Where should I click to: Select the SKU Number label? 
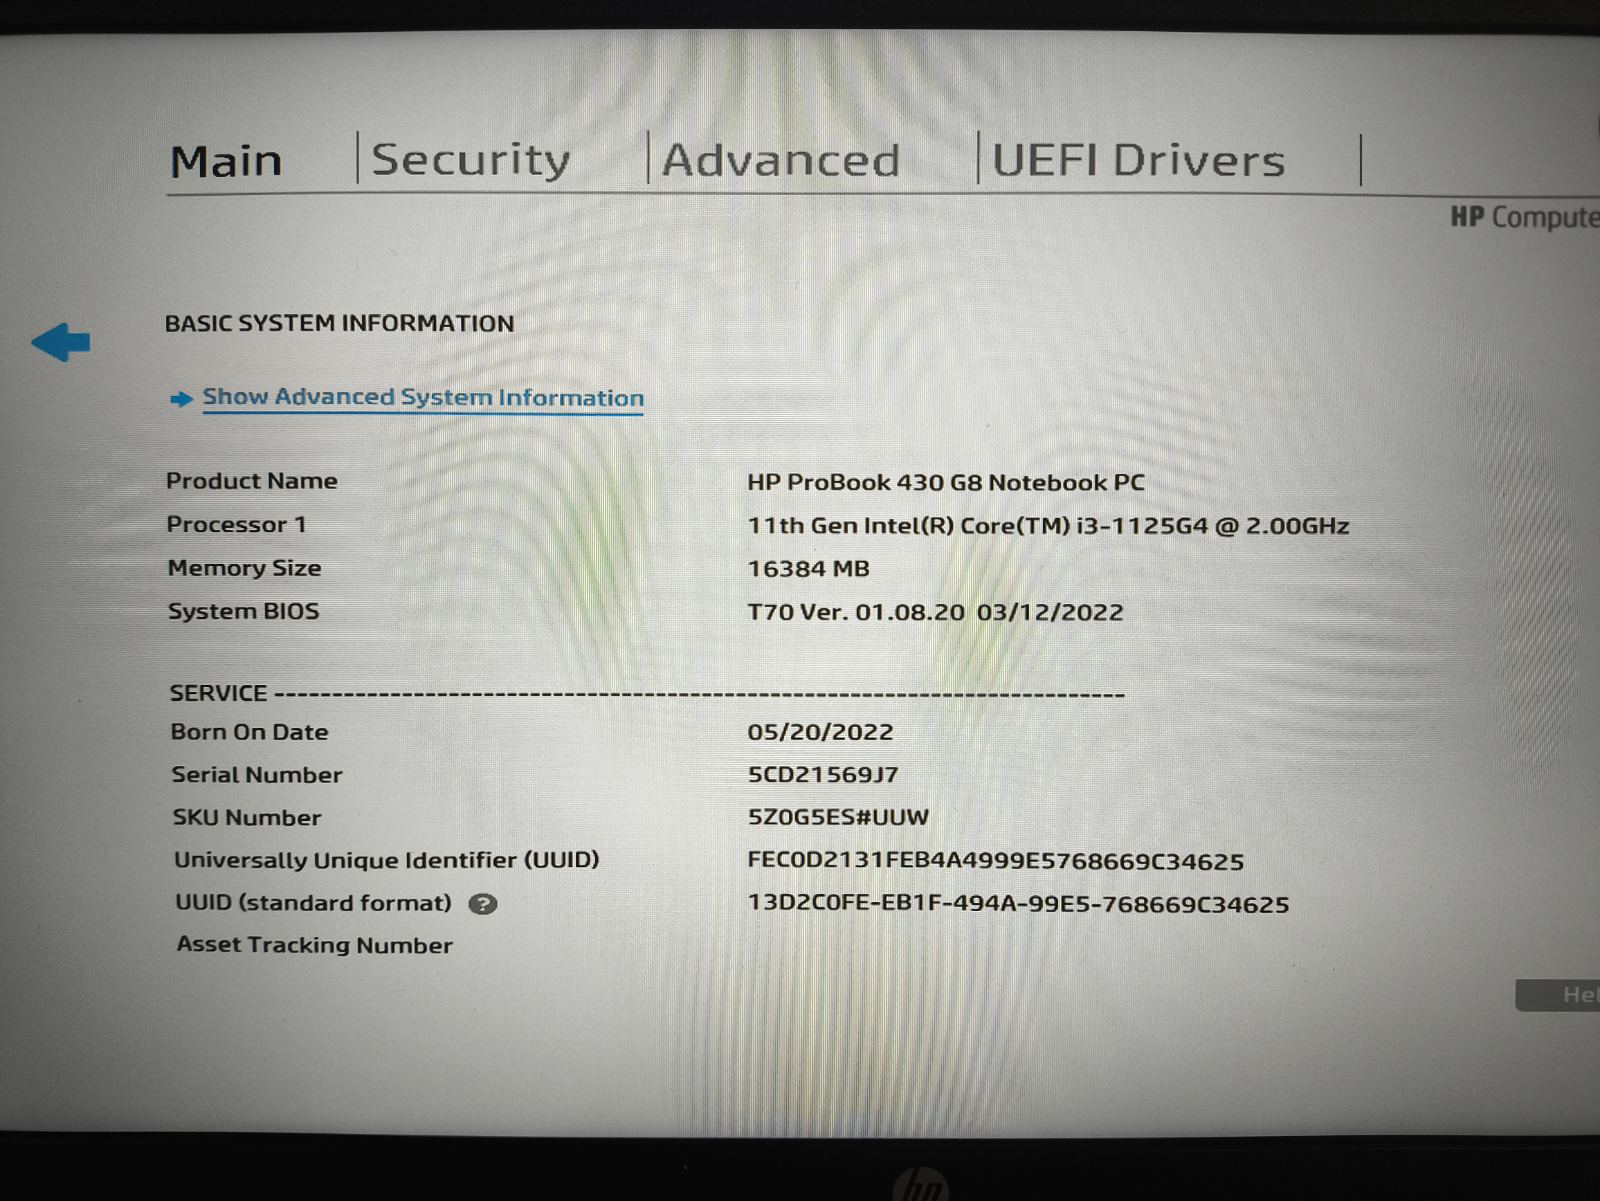coord(247,818)
